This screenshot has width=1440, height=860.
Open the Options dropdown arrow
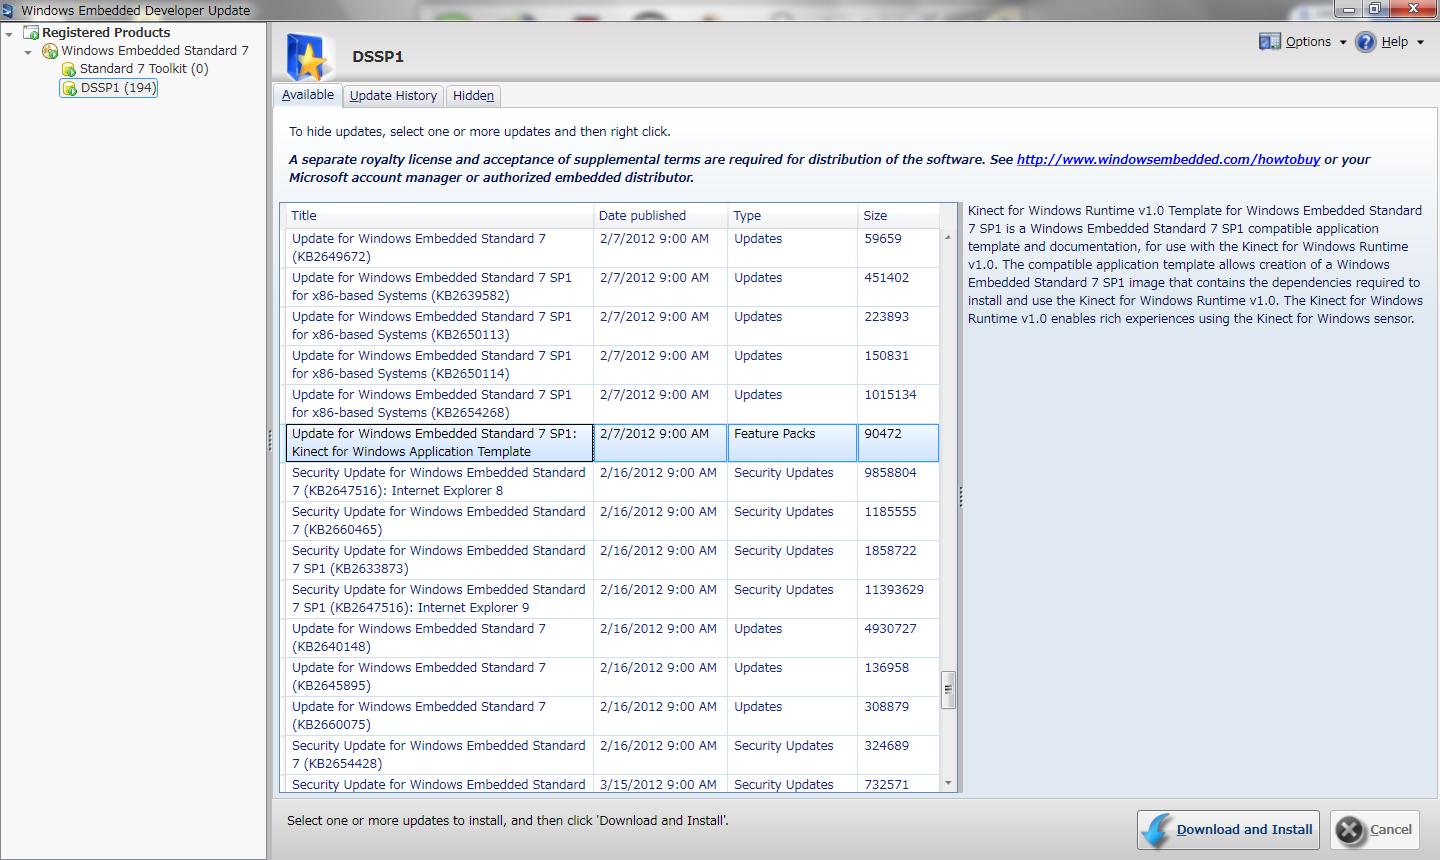[1343, 43]
